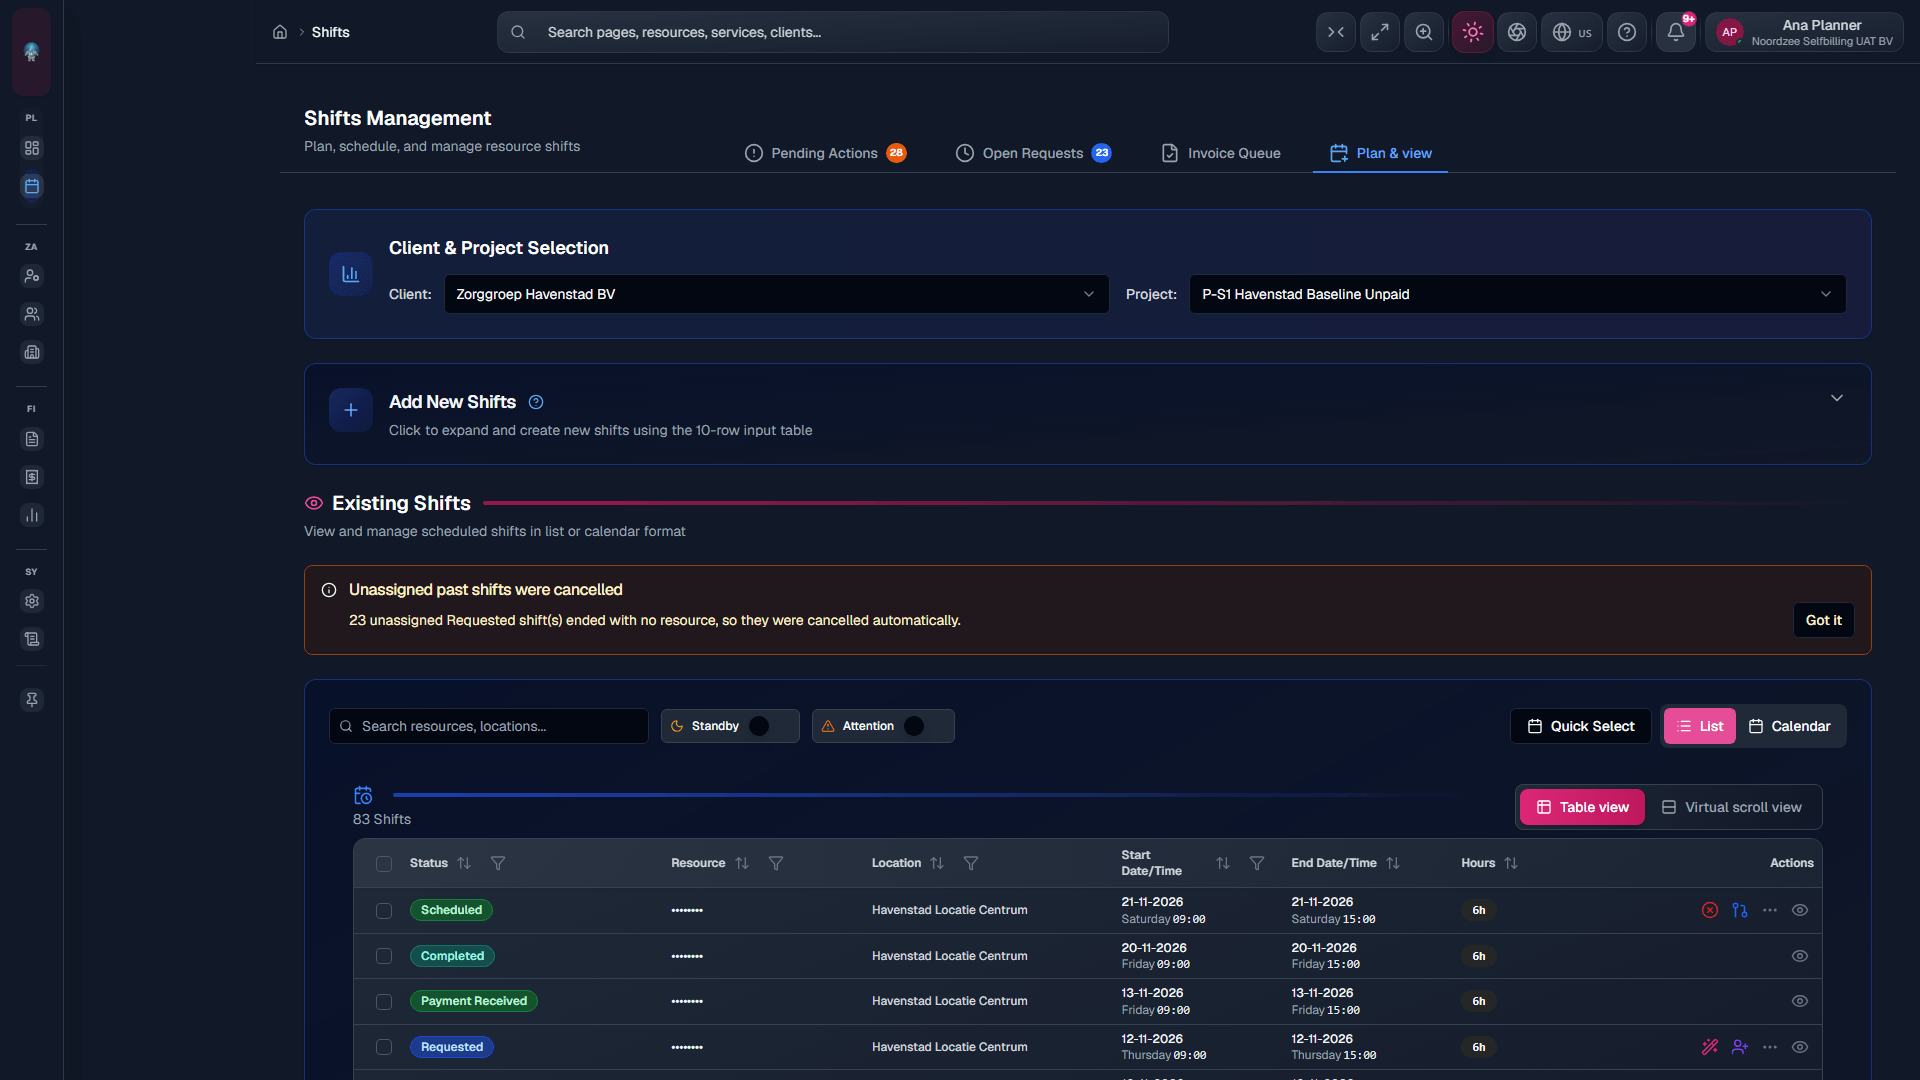Cancel the Scheduled shift with red X icon
The height and width of the screenshot is (1080, 1920).
click(1710, 910)
